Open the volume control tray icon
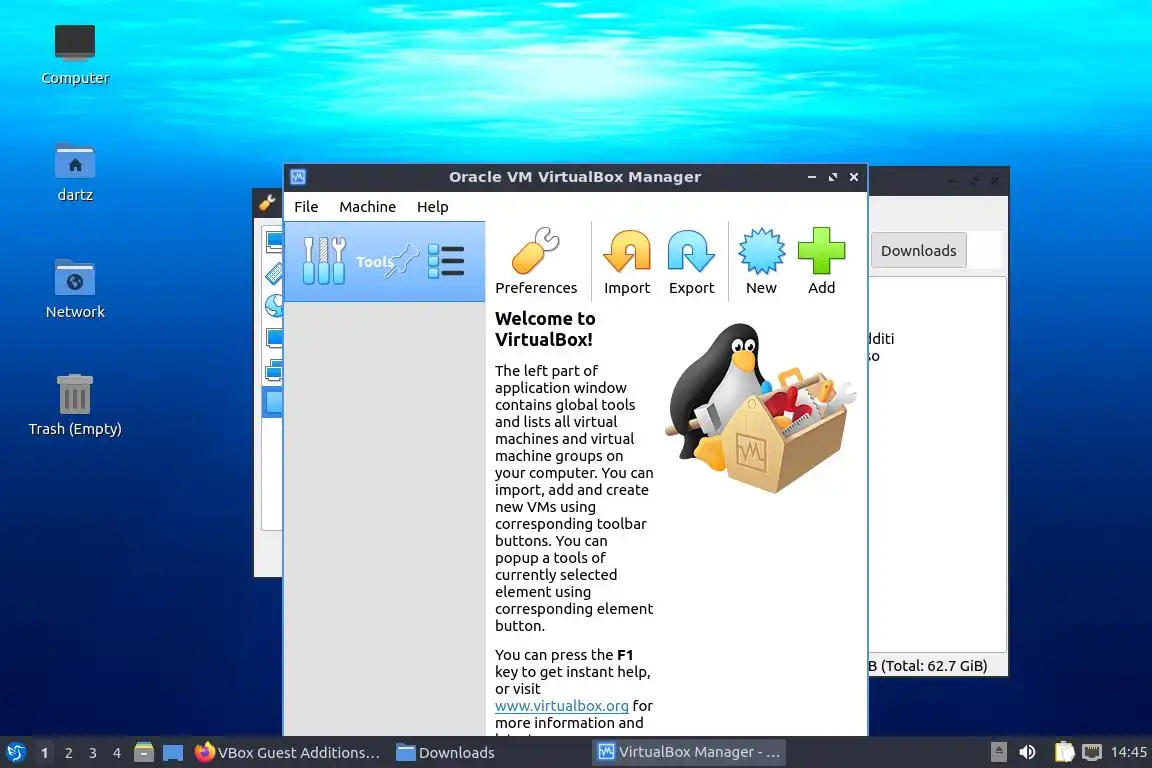 [x=1027, y=752]
